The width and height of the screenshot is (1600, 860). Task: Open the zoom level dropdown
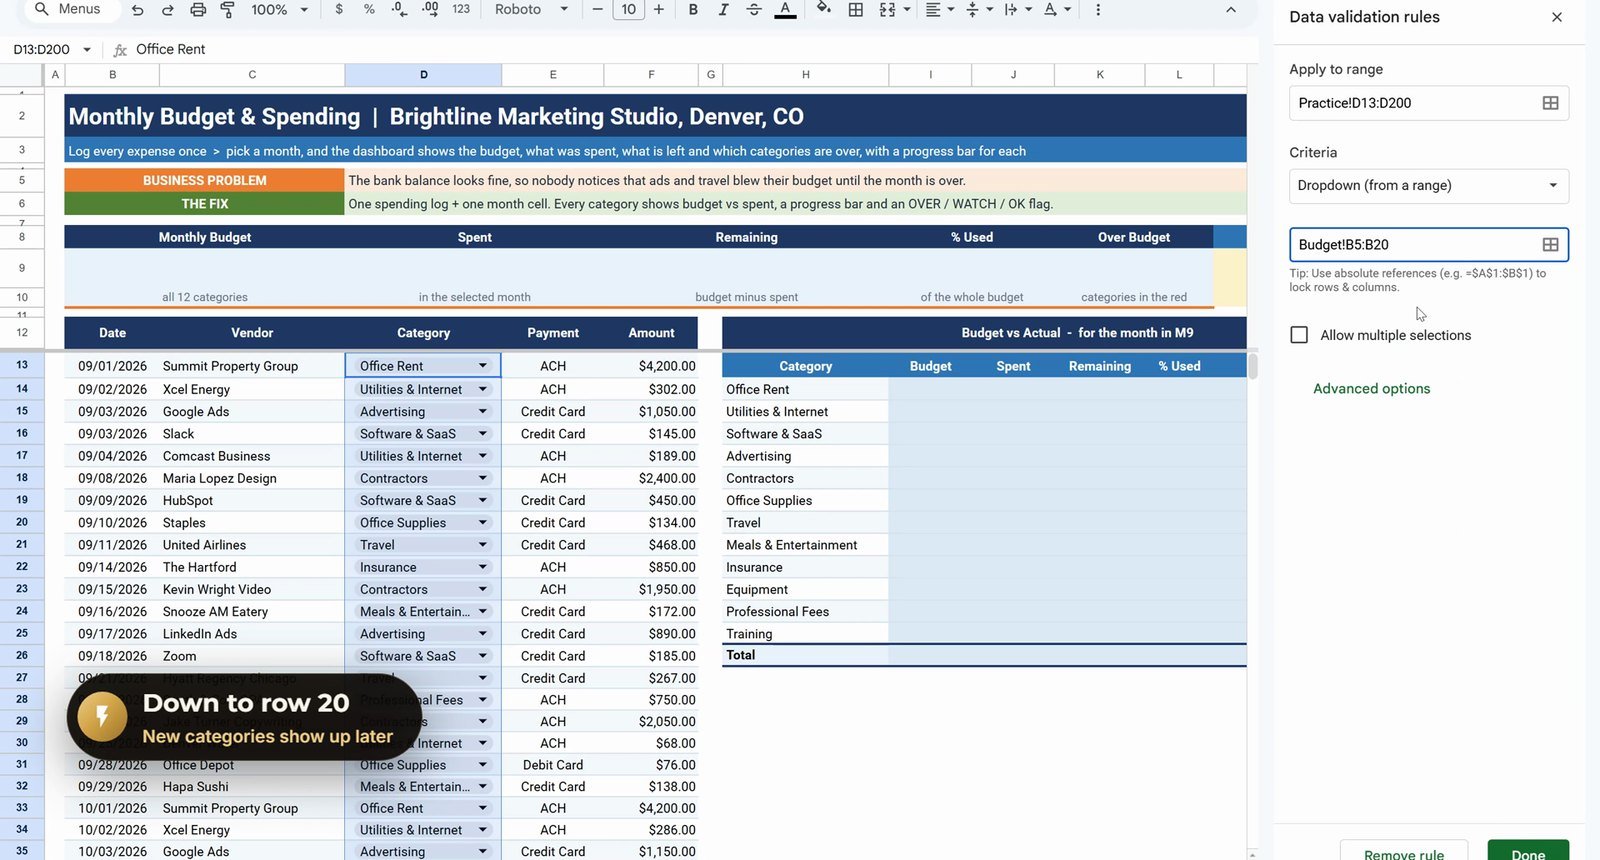[x=279, y=9]
